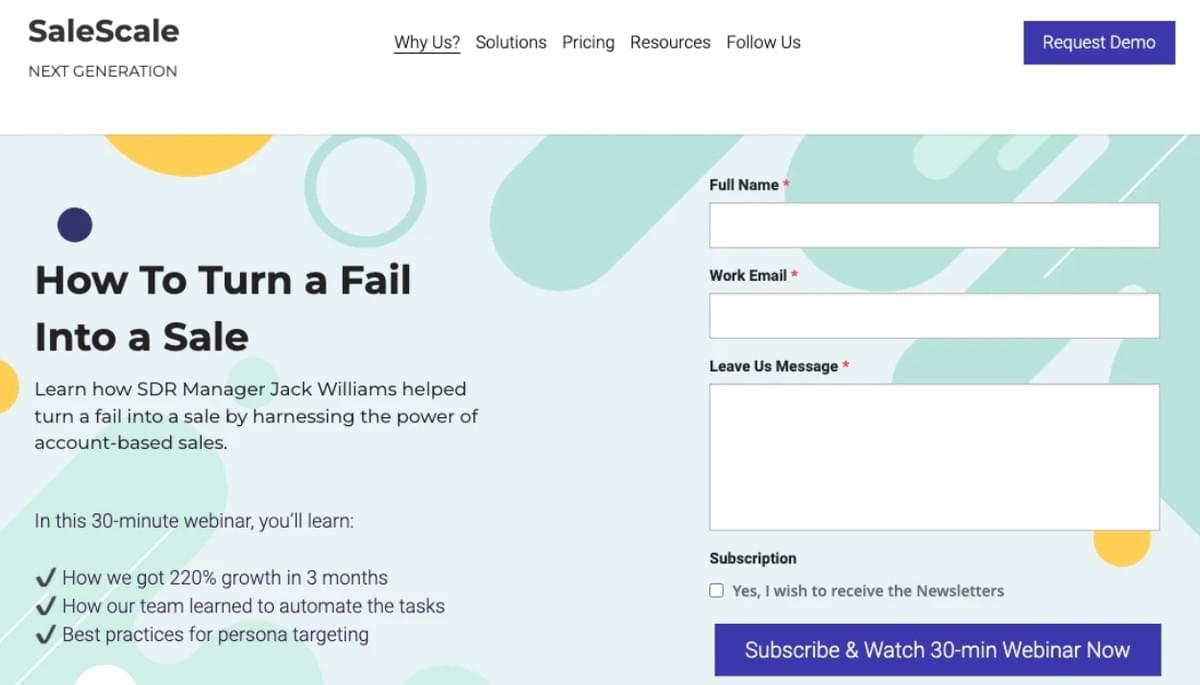
Task: Click the yellow circle below message box
Action: pos(1121,545)
